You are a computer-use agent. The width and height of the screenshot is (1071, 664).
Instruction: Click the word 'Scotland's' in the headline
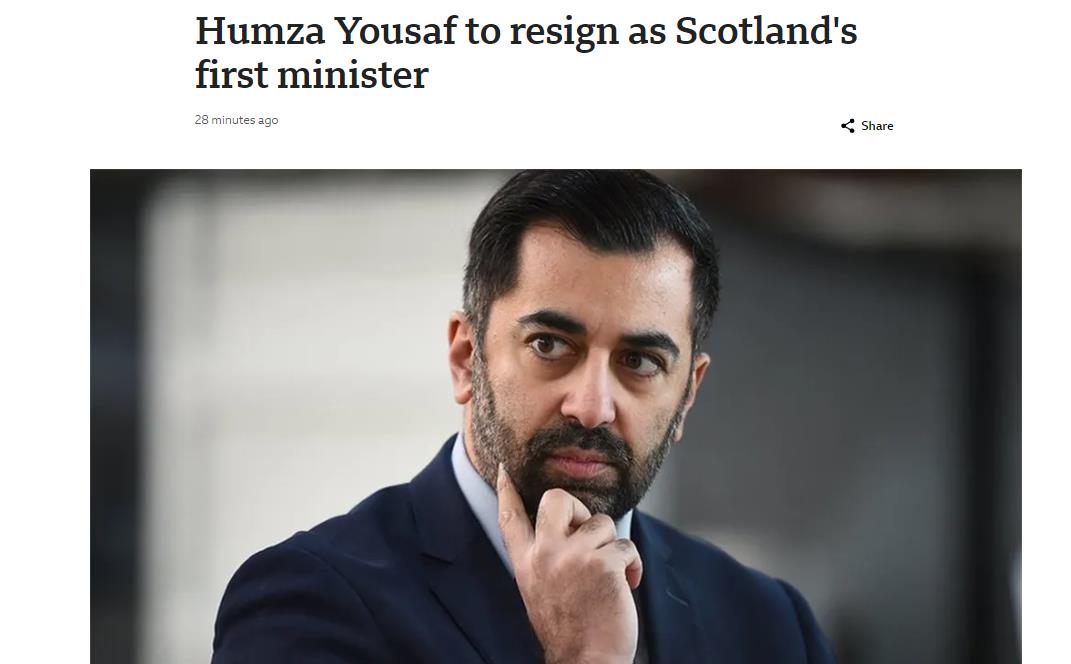[766, 31]
